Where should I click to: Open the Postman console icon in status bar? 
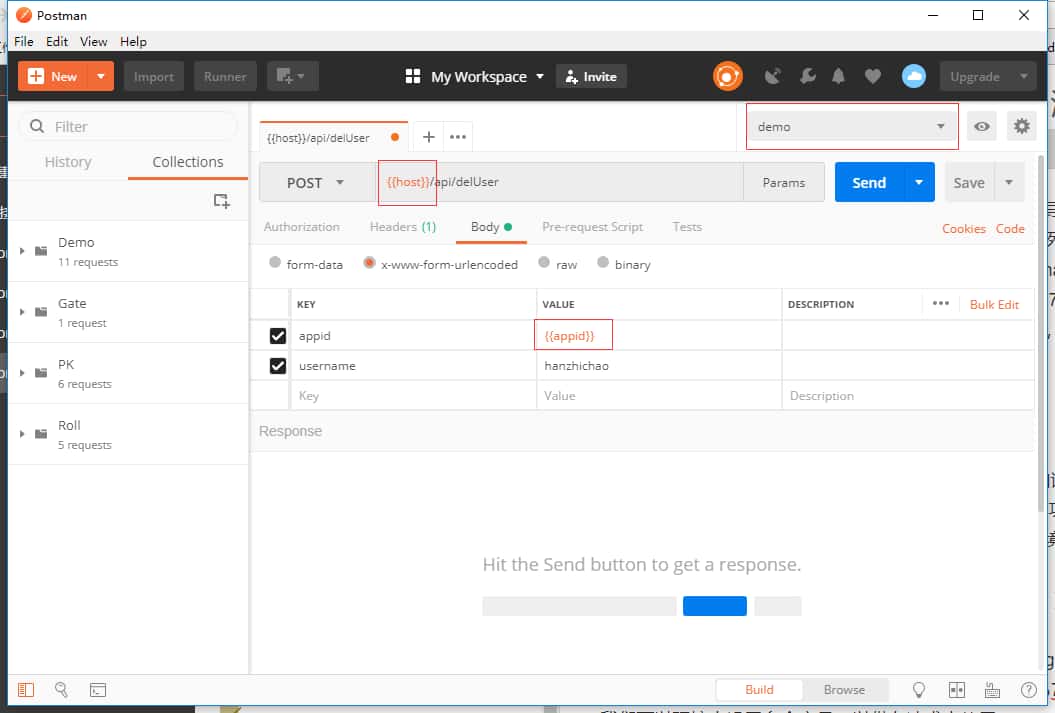coord(98,689)
